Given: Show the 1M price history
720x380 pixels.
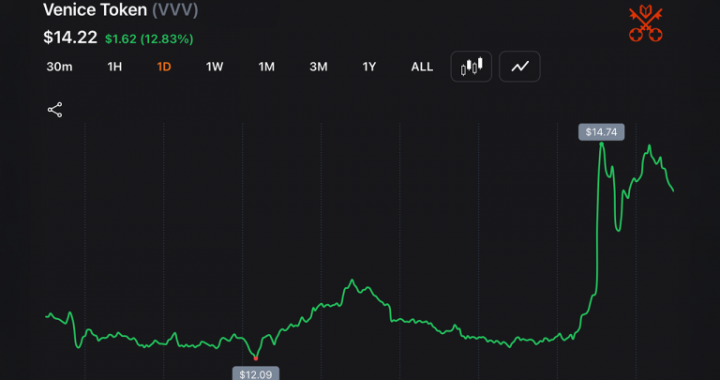Looking at the screenshot, I should 266,67.
